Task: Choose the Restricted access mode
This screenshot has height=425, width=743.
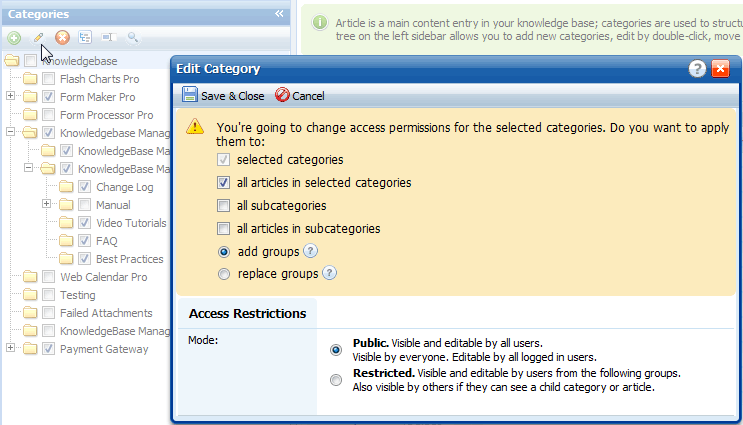Action: (336, 380)
